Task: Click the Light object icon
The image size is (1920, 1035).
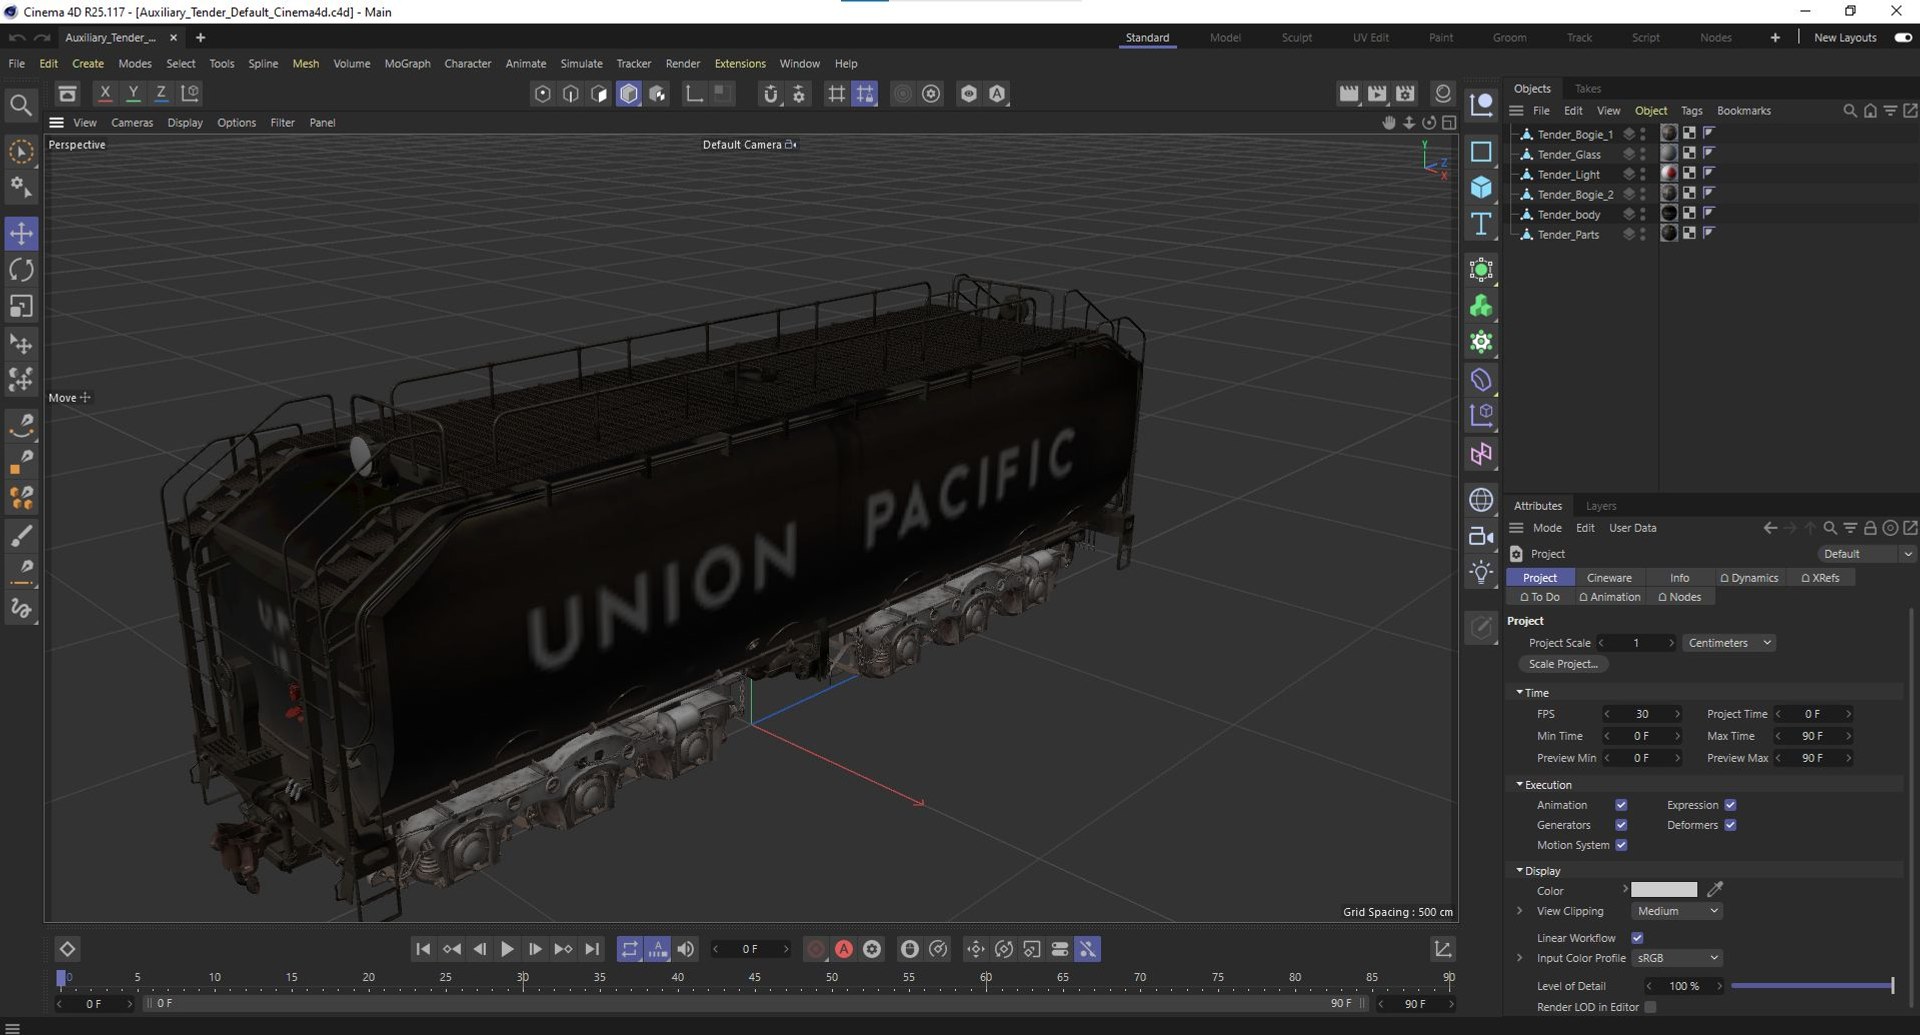Action: coord(1481,573)
